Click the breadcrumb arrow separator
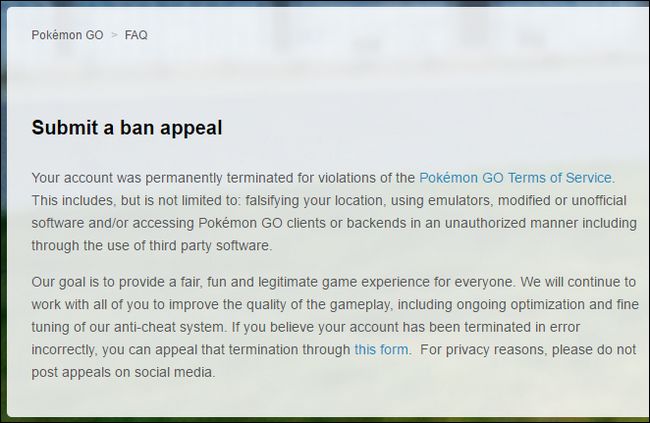 pos(114,35)
